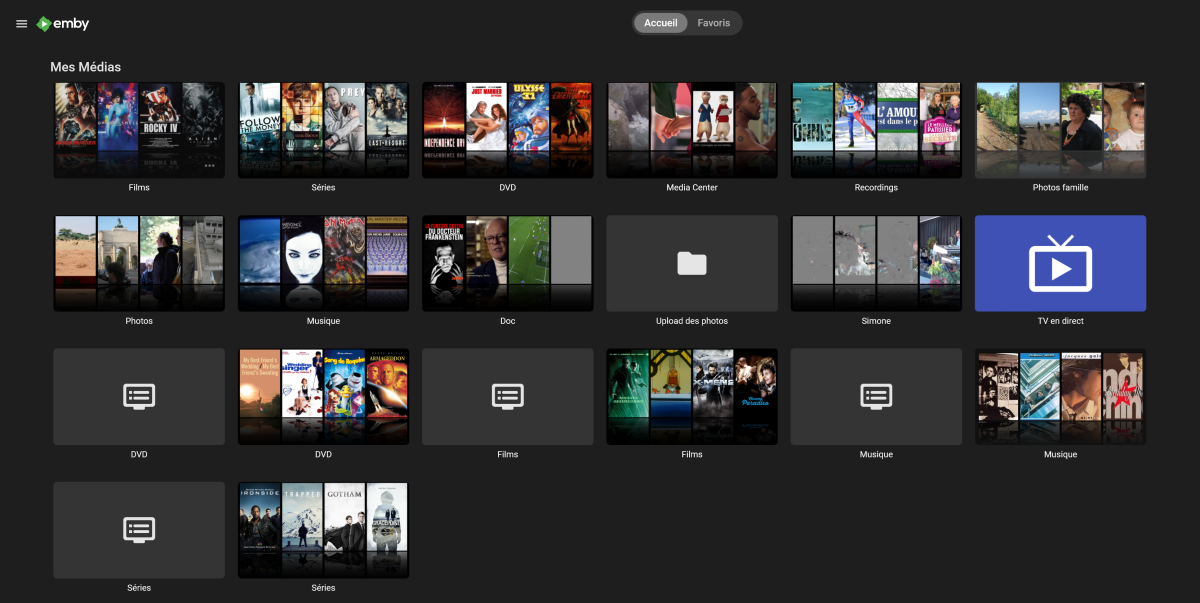Switch to the Favoris tab

point(714,23)
